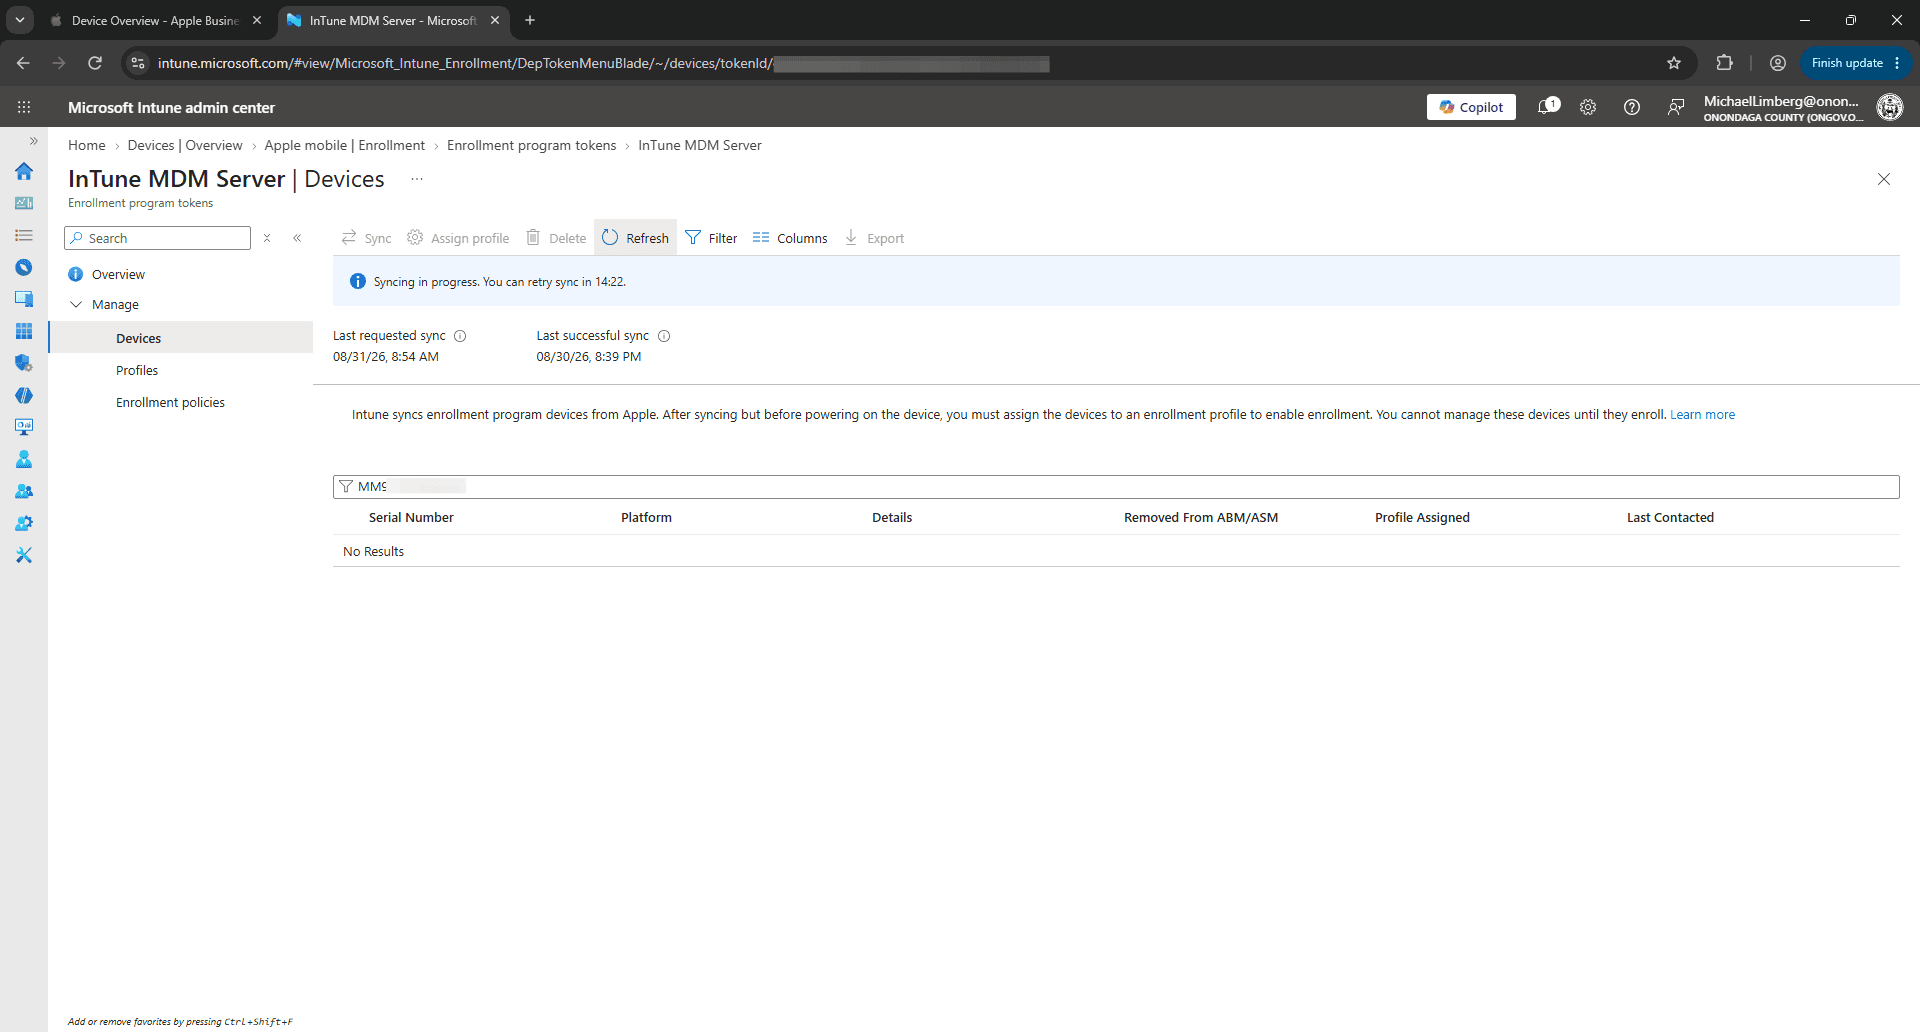
Task: Click the Last successful sync info icon
Action: (664, 336)
